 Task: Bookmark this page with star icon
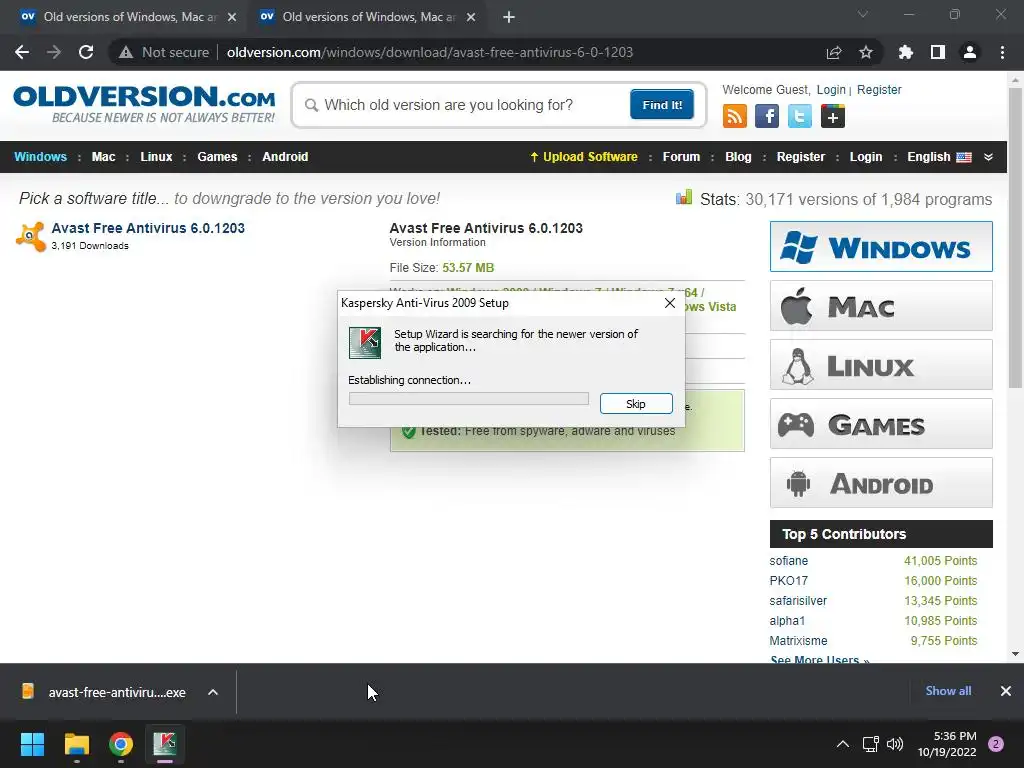pyautogui.click(x=866, y=52)
